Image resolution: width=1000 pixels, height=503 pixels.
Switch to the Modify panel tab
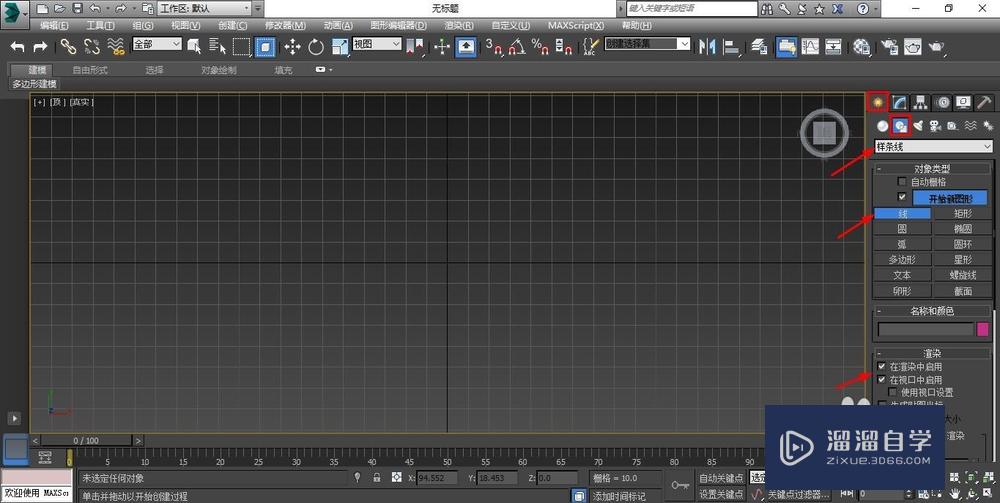tap(900, 102)
